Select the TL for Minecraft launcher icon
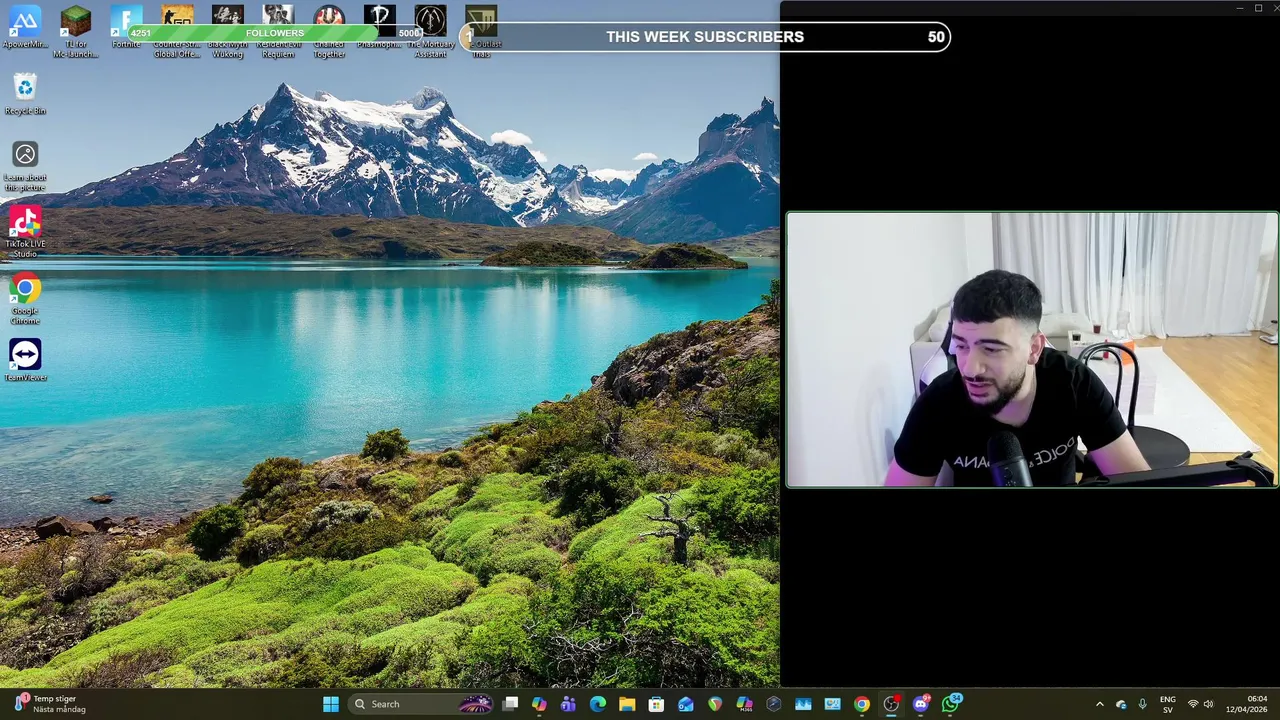This screenshot has height=720, width=1280. pos(76,32)
